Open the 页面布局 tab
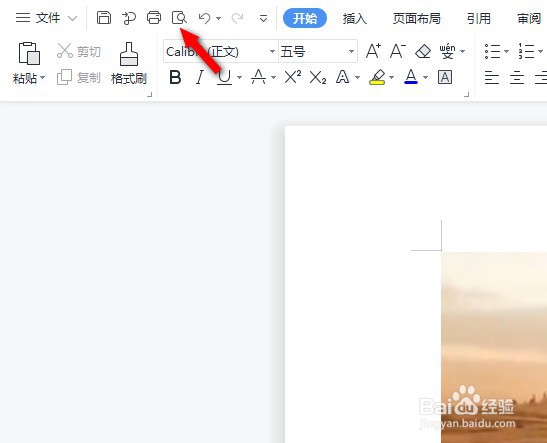The height and width of the screenshot is (443, 547). click(417, 18)
